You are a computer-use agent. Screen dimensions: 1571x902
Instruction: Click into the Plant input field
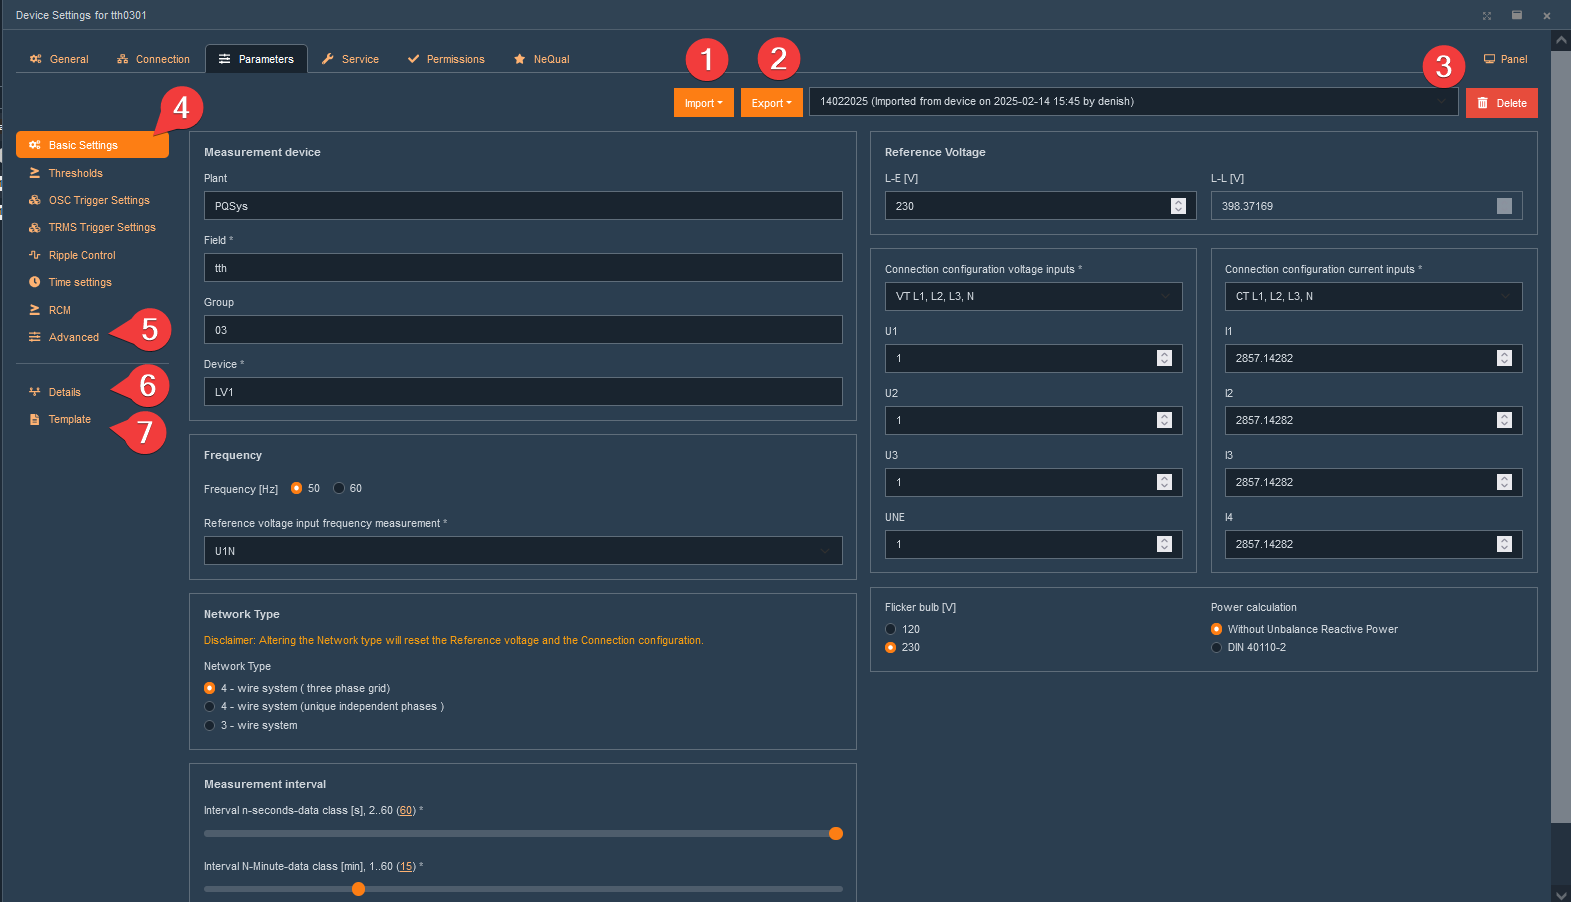(522, 206)
